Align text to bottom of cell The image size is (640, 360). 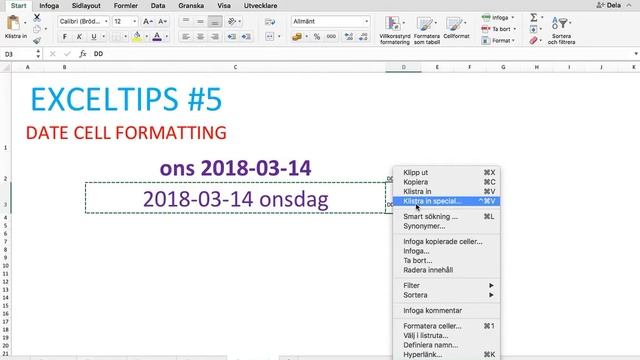coord(215,21)
